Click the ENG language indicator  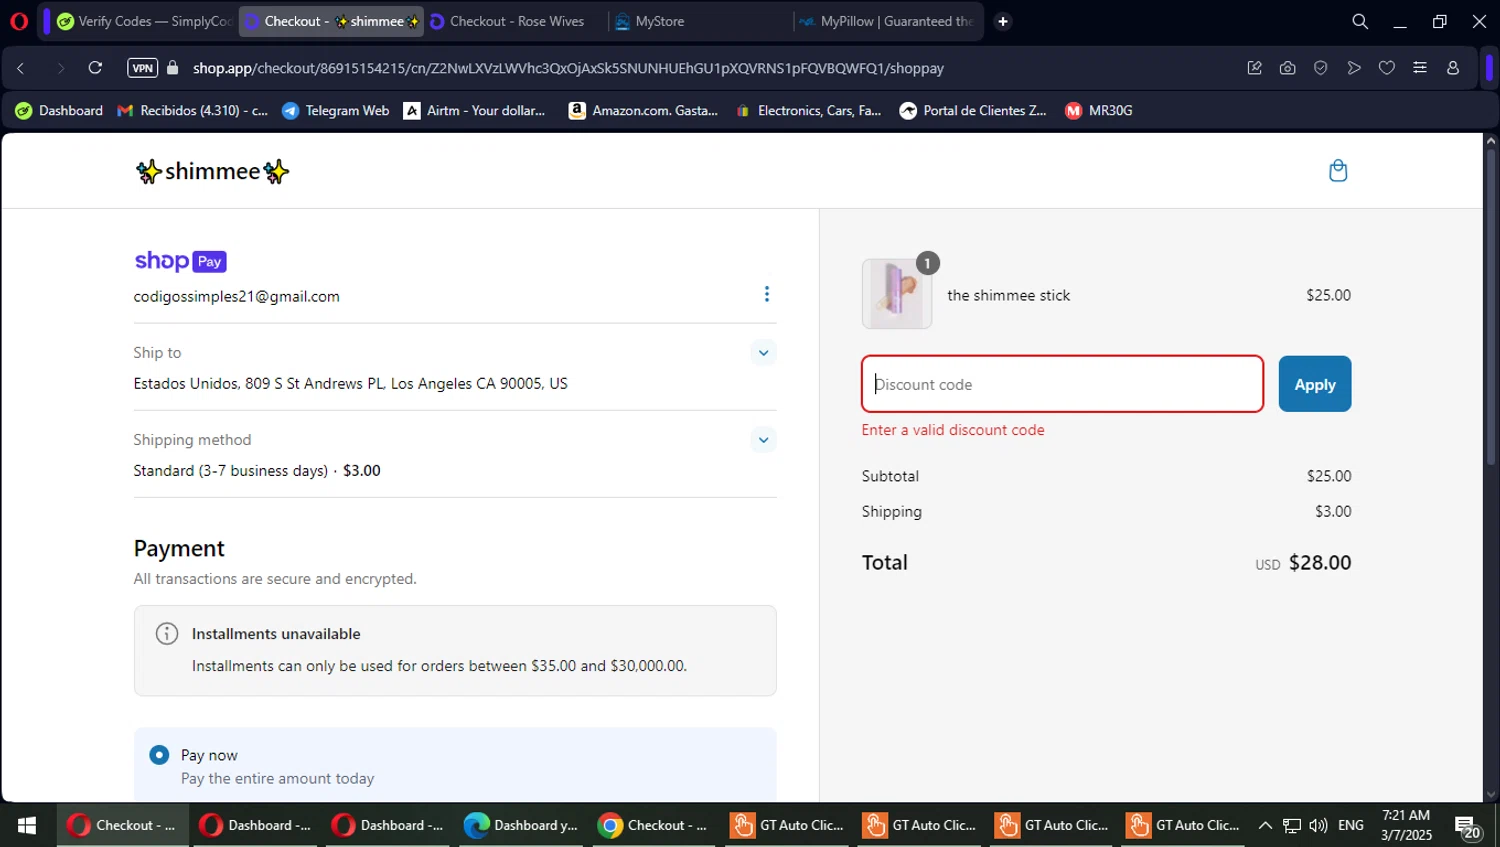tap(1351, 825)
